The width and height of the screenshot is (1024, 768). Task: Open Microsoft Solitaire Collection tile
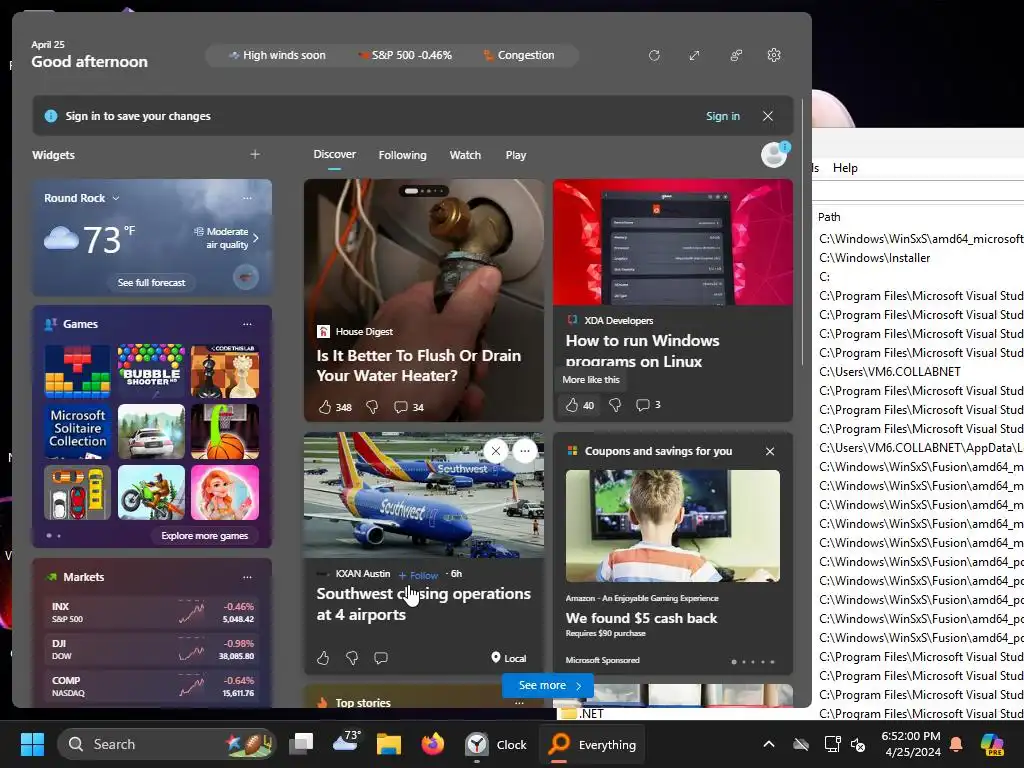tap(78, 431)
